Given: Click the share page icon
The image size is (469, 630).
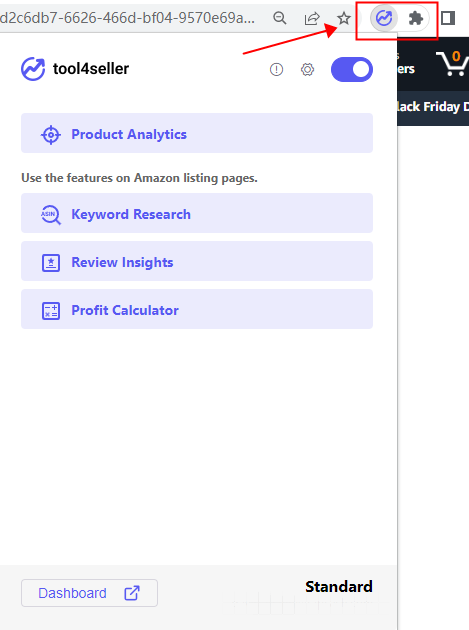Looking at the screenshot, I should pyautogui.click(x=312, y=18).
